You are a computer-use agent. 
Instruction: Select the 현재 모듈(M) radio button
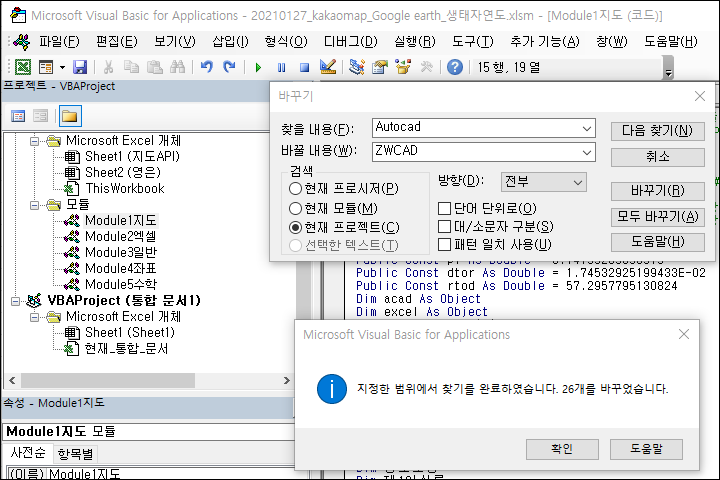click(295, 209)
